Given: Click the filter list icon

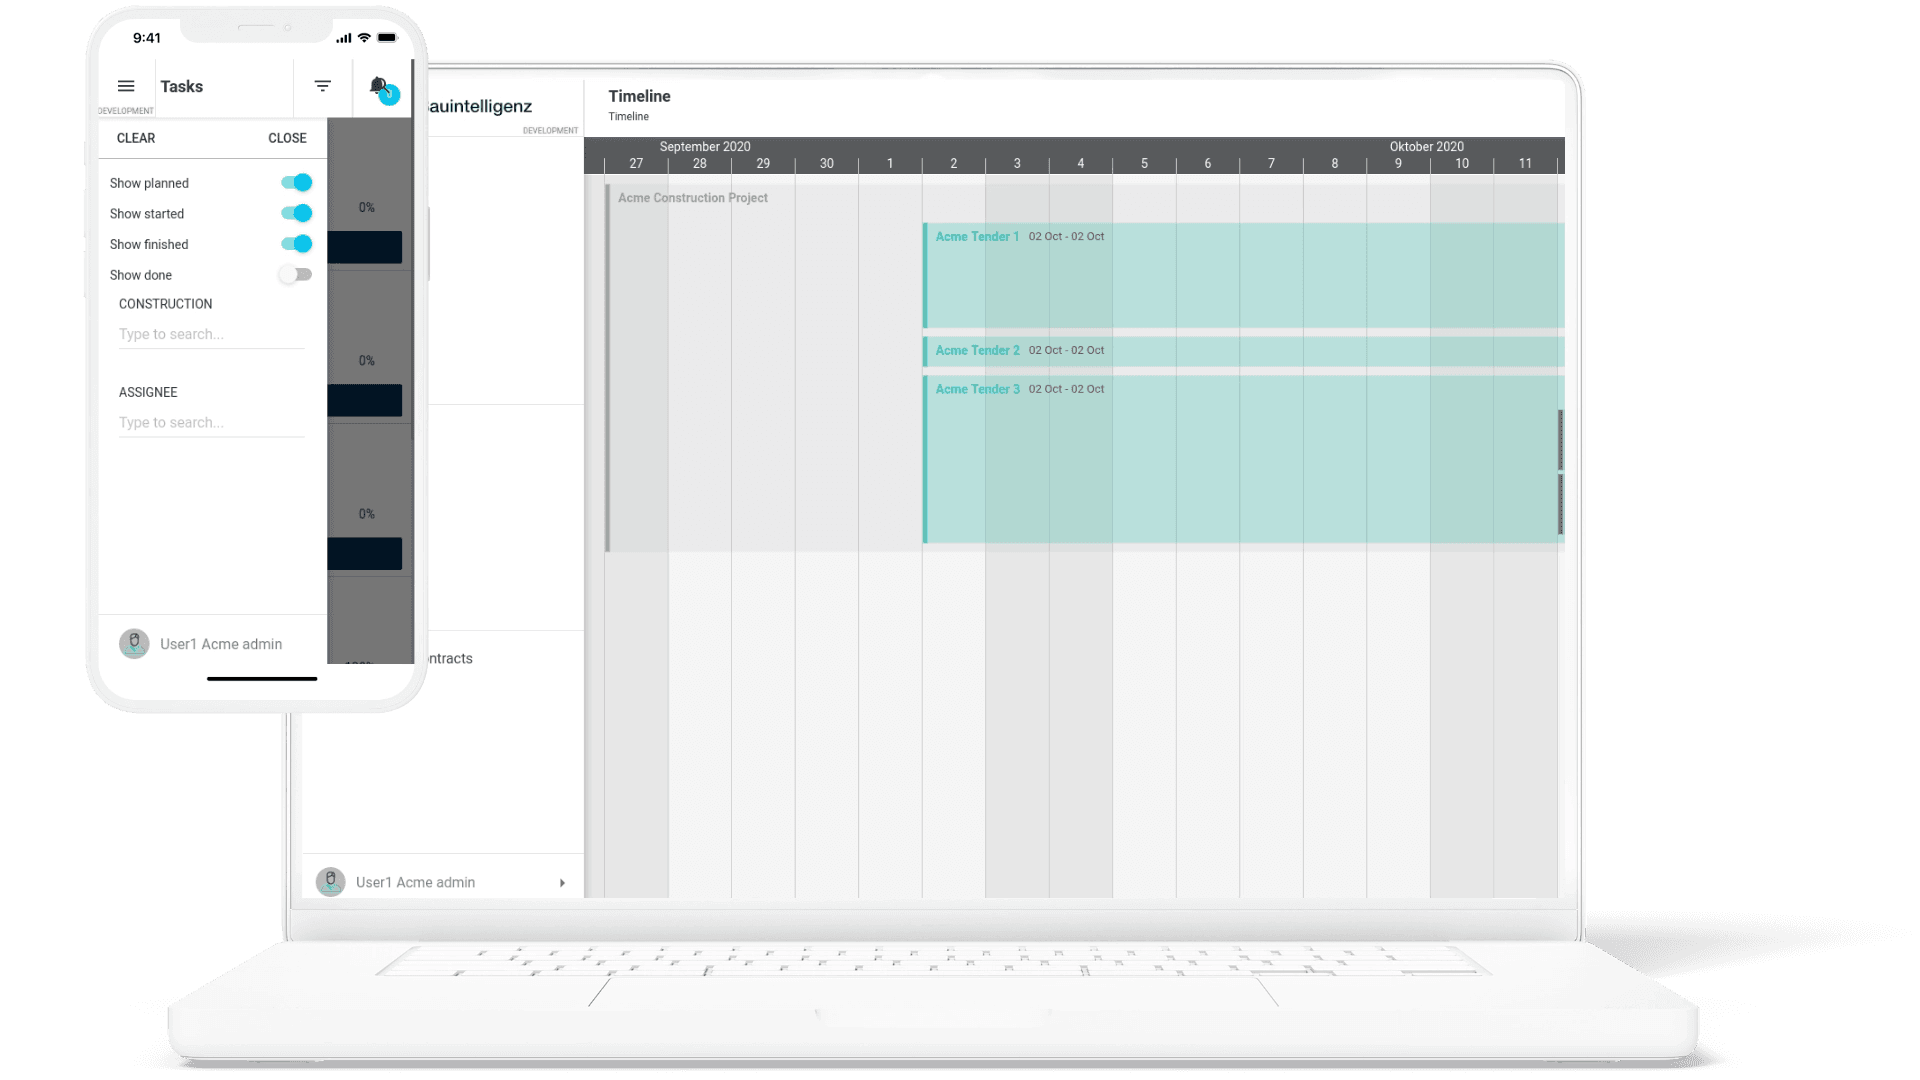Looking at the screenshot, I should tap(322, 86).
